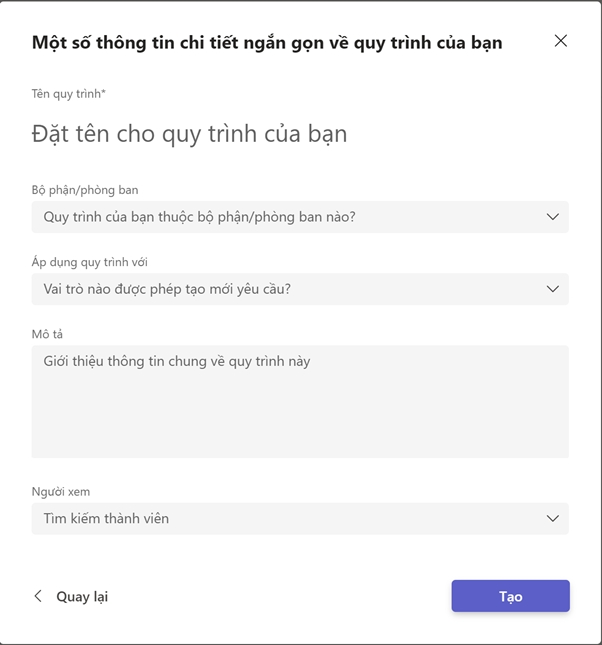The image size is (602, 645).
Task: Click chevron arrow of Người xem field
Action: (x=552, y=518)
